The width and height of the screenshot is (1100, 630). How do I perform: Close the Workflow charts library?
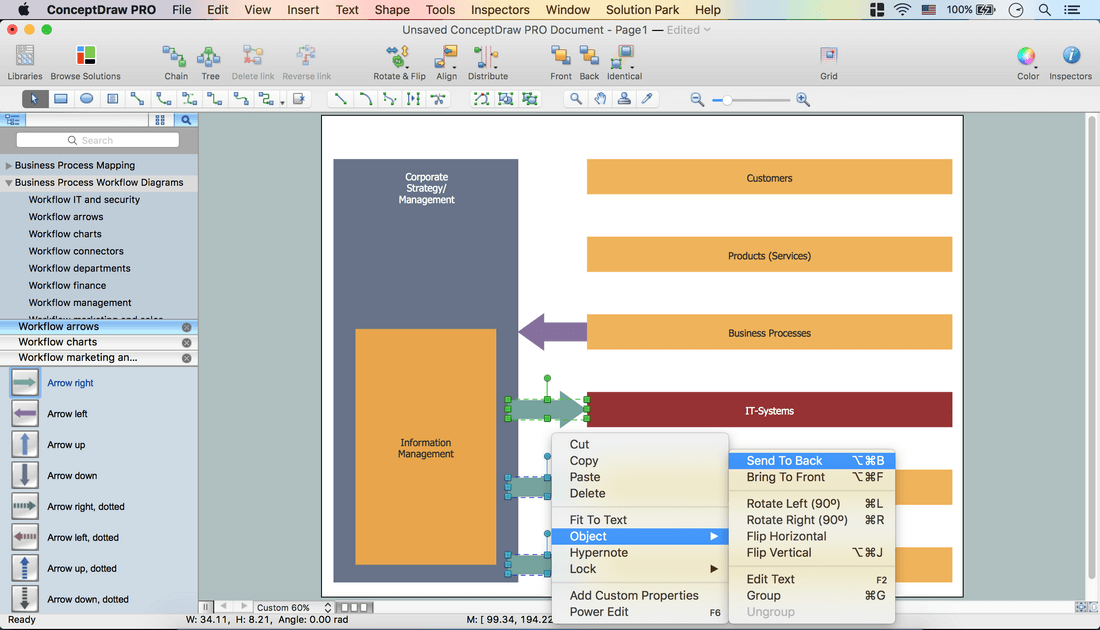[186, 343]
